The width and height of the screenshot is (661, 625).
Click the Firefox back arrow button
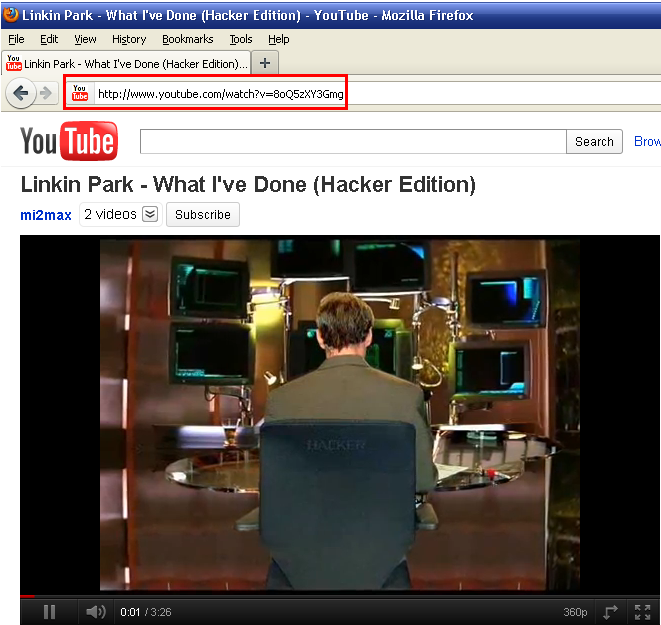click(x=20, y=93)
